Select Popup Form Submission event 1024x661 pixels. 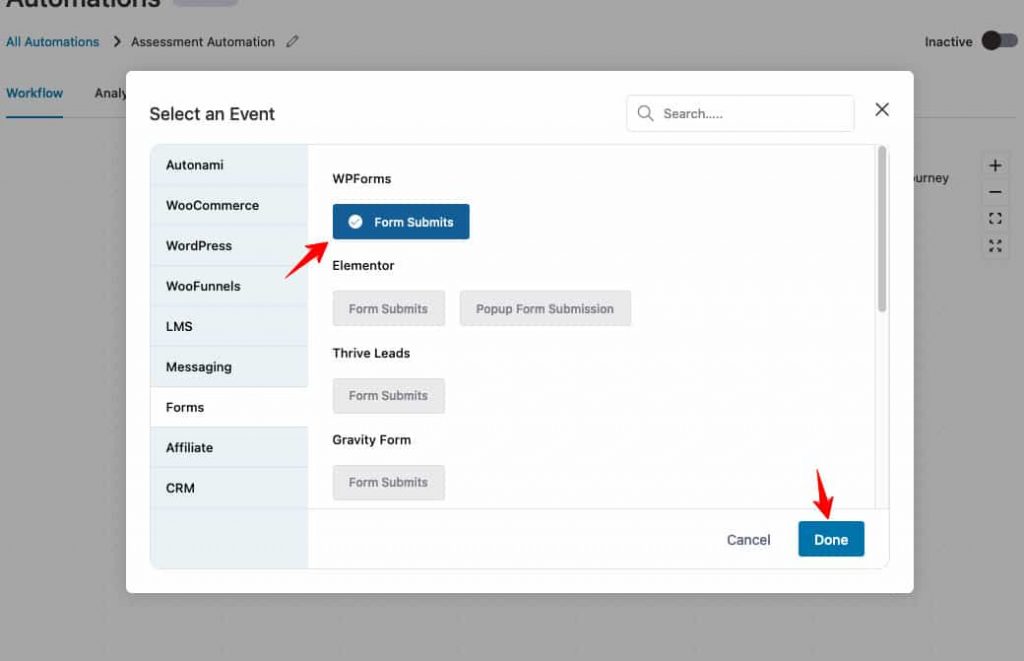pos(545,308)
